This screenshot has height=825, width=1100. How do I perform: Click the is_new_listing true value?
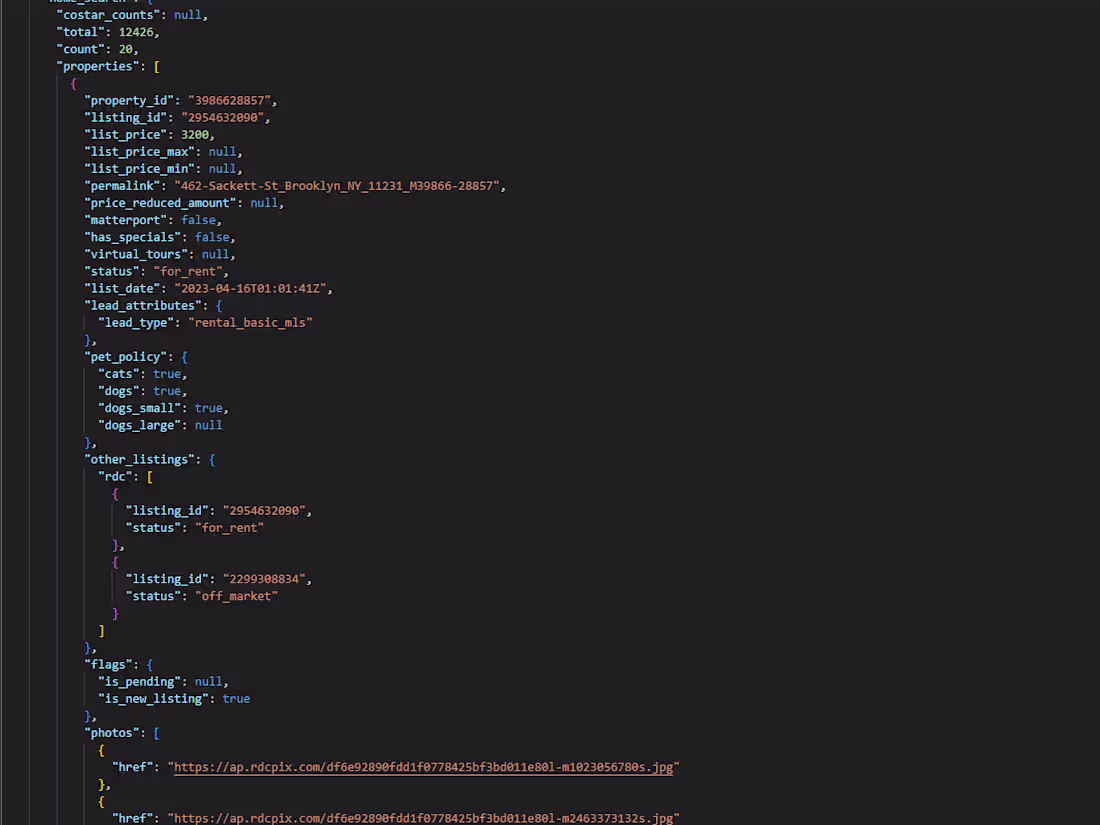click(x=236, y=698)
